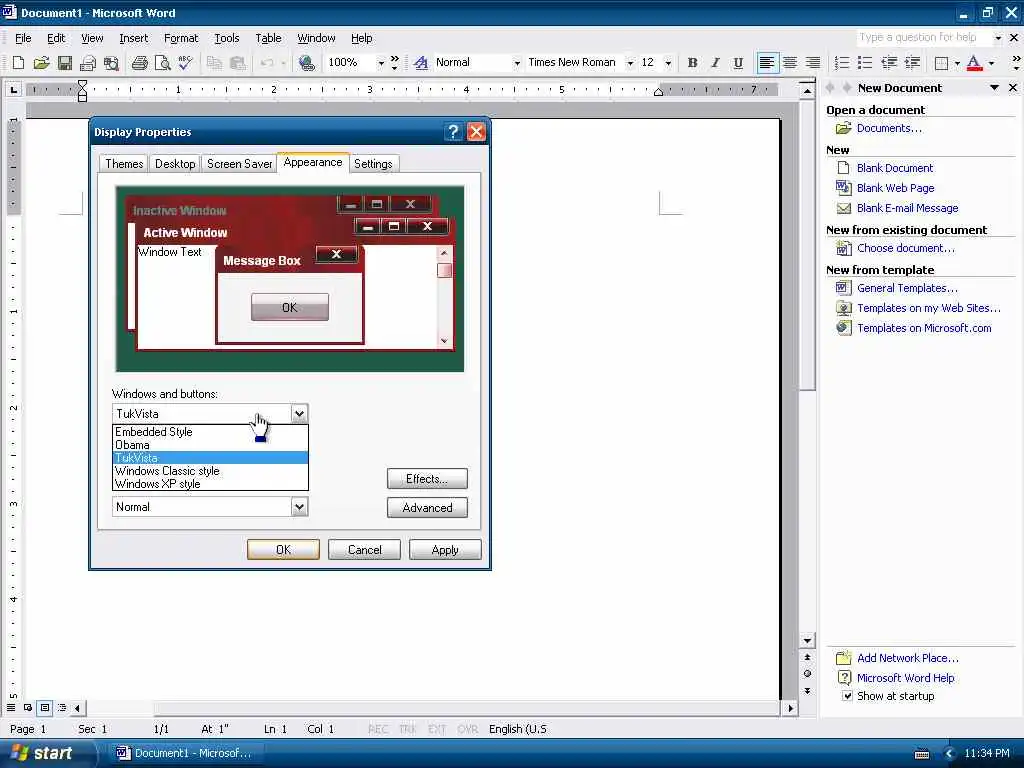The height and width of the screenshot is (768, 1024).
Task: Click the E-mail toolbar icon
Action: point(88,63)
